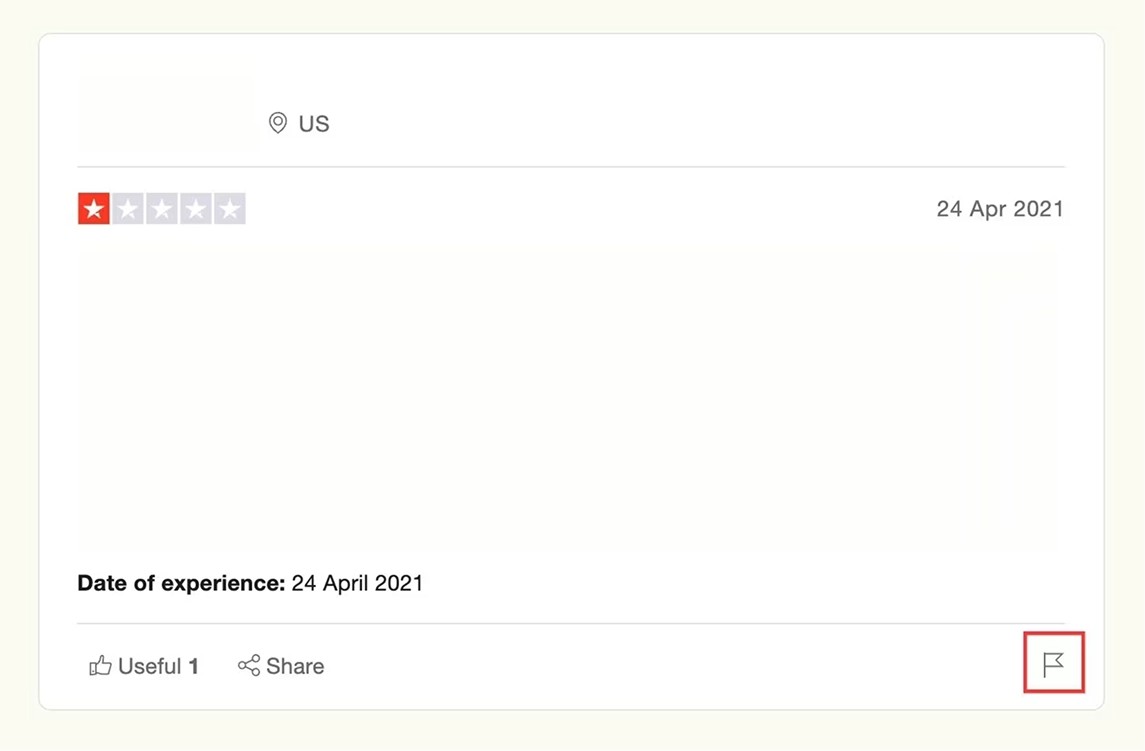Click the 'Date of experience:' bold label
1145x751 pixels.
tap(181, 583)
